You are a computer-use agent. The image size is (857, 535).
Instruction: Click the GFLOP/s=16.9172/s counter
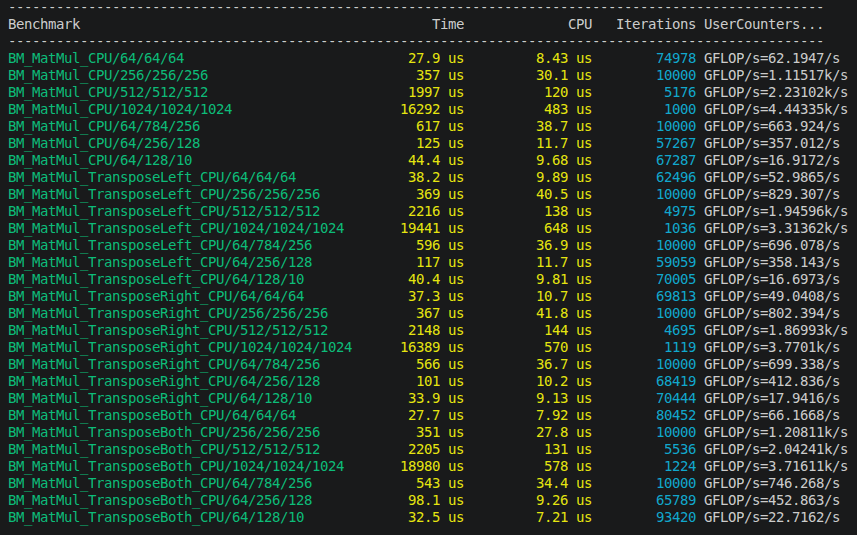[x=771, y=160]
